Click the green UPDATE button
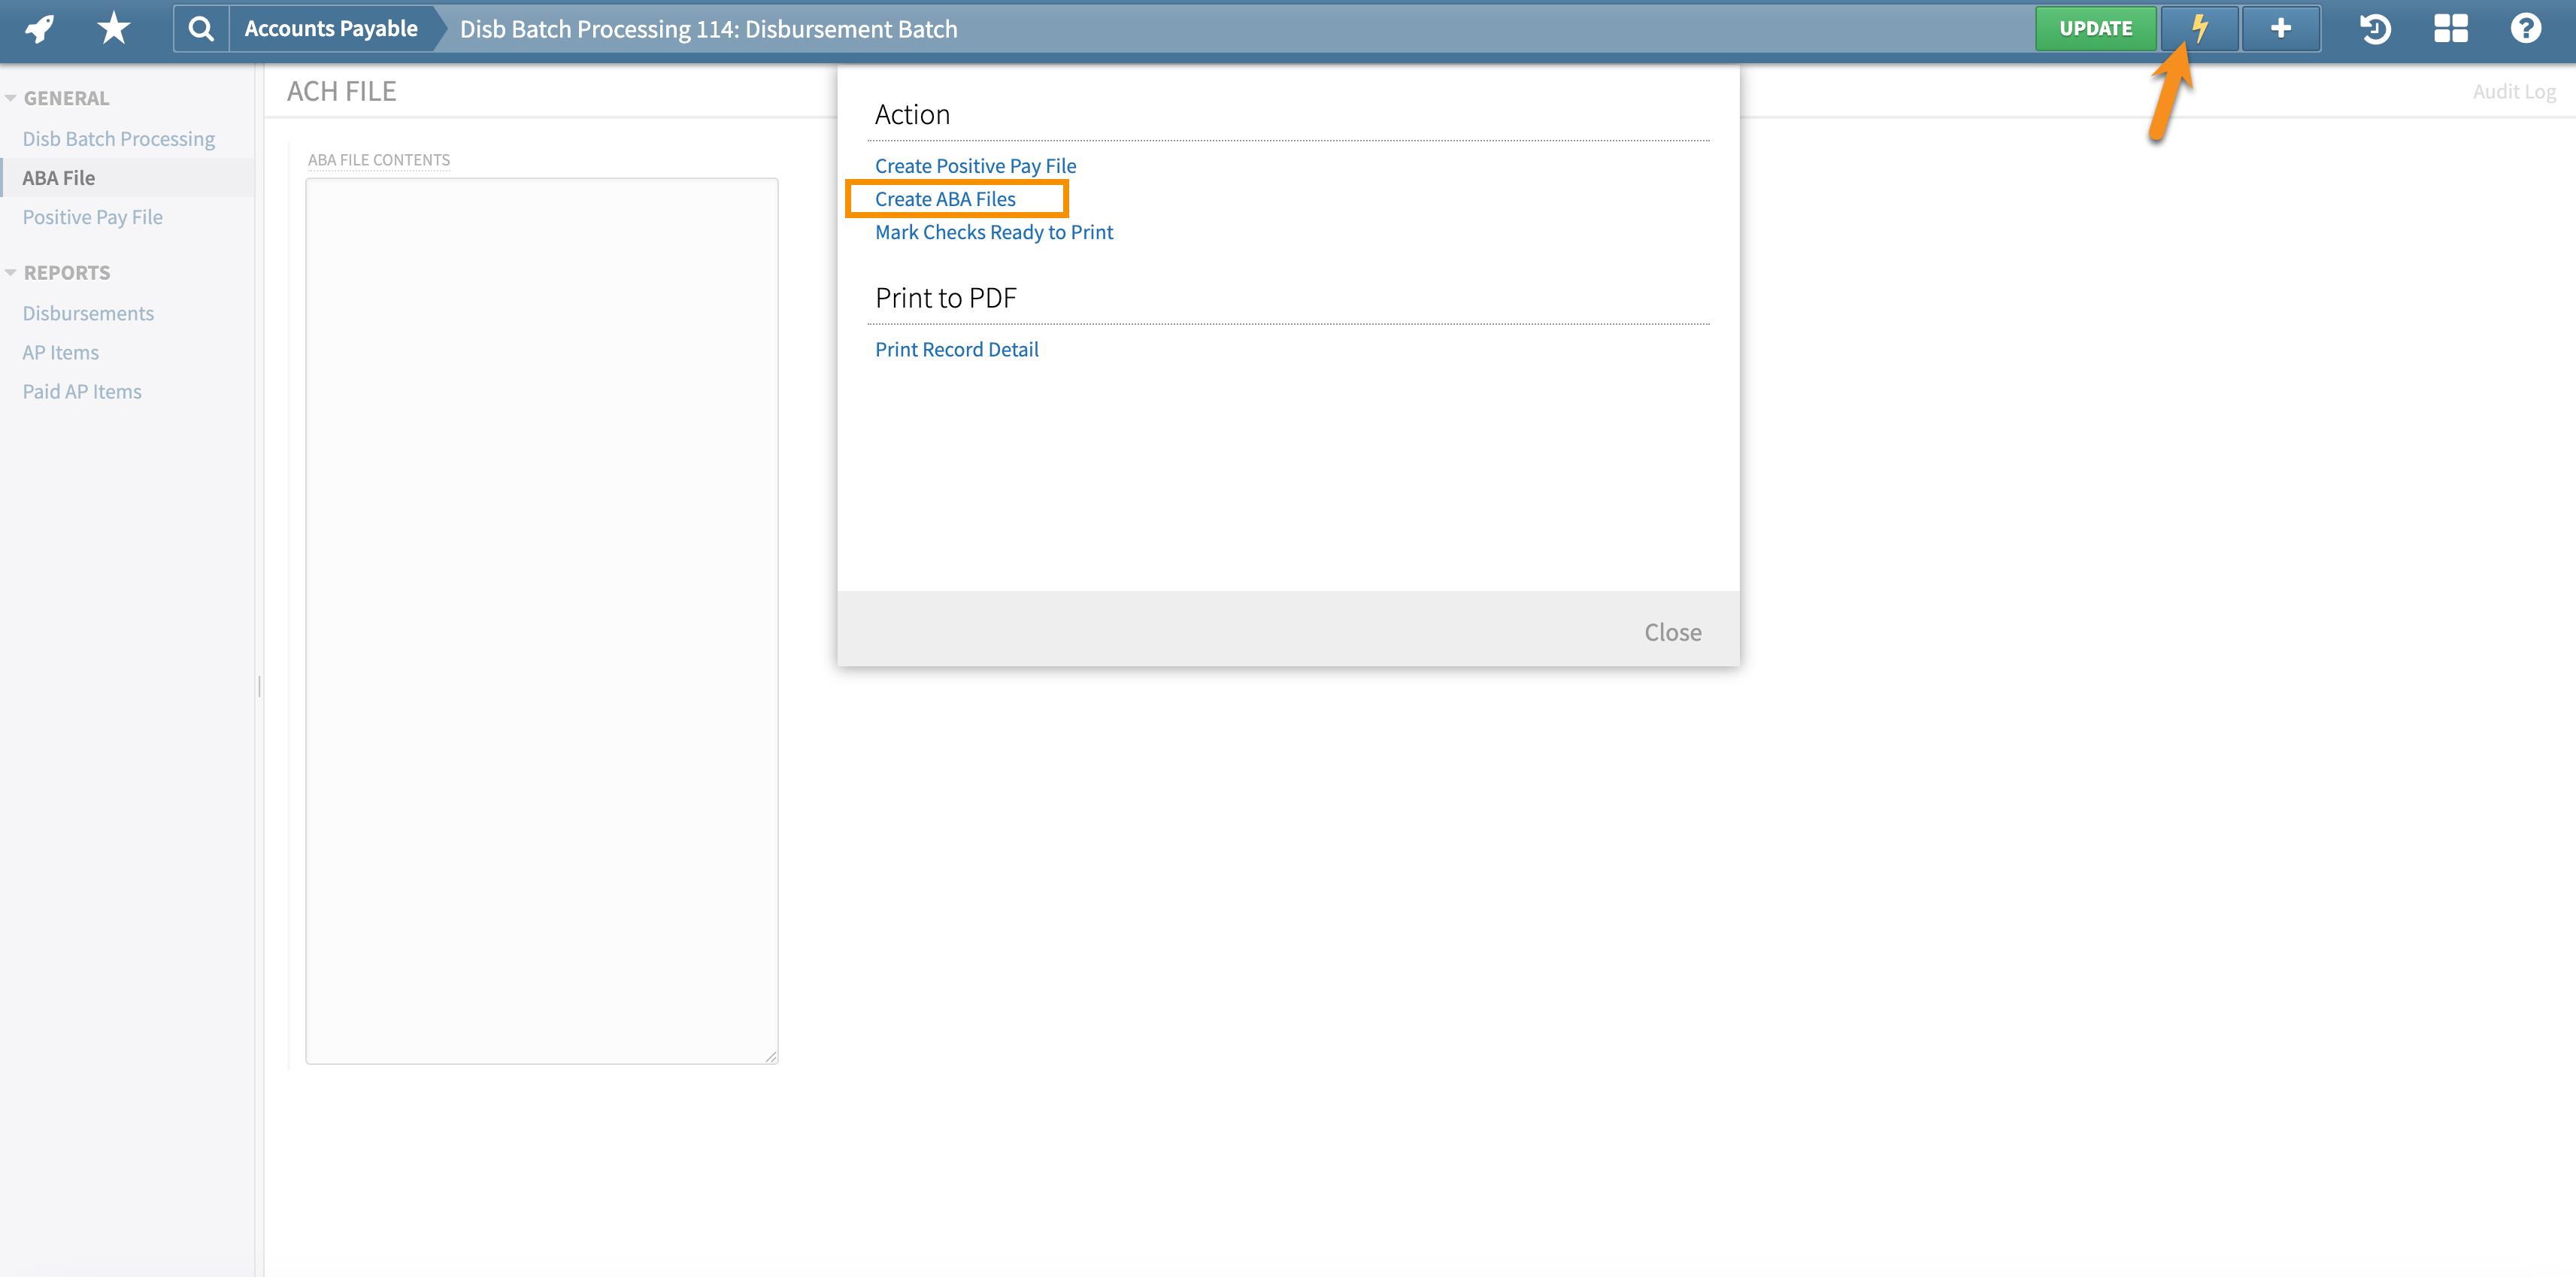This screenshot has width=2576, height=1277. pyautogui.click(x=2095, y=28)
